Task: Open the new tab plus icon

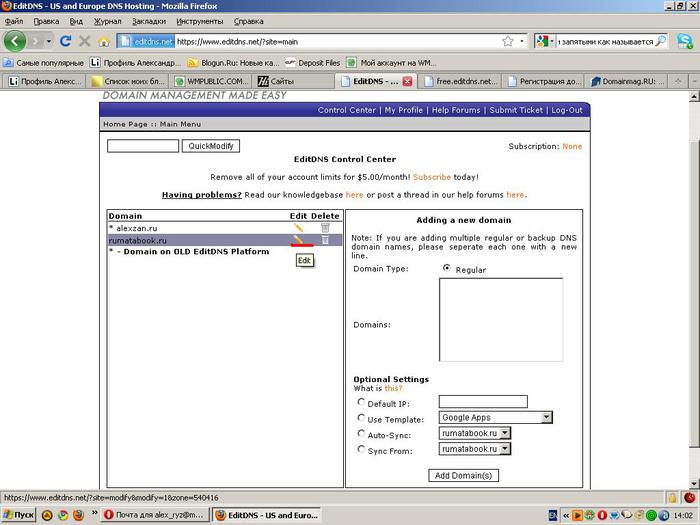Action: coord(678,81)
